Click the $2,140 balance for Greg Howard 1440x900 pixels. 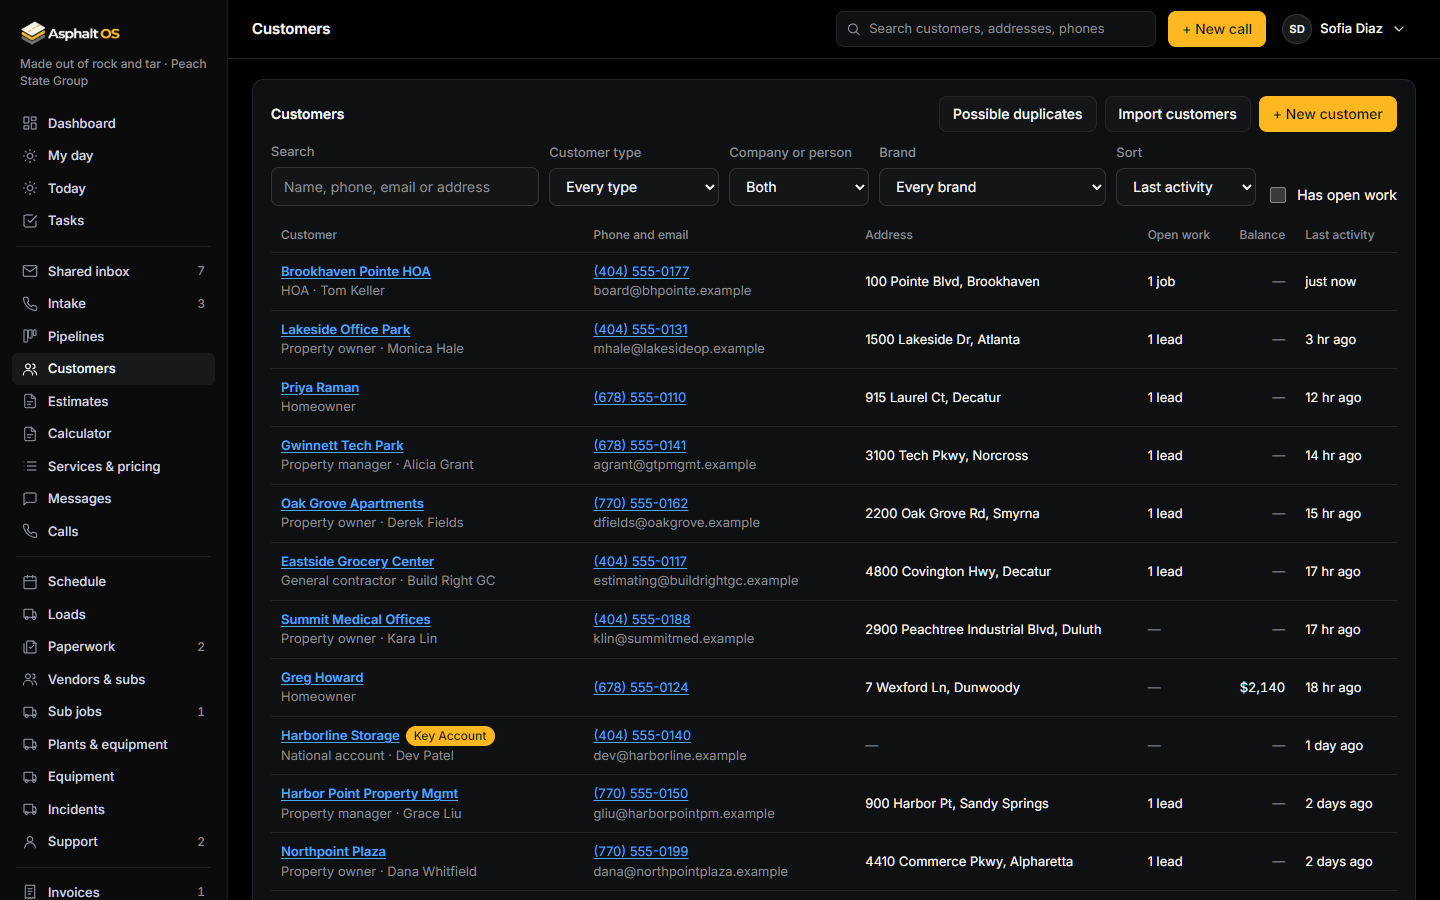click(x=1262, y=687)
